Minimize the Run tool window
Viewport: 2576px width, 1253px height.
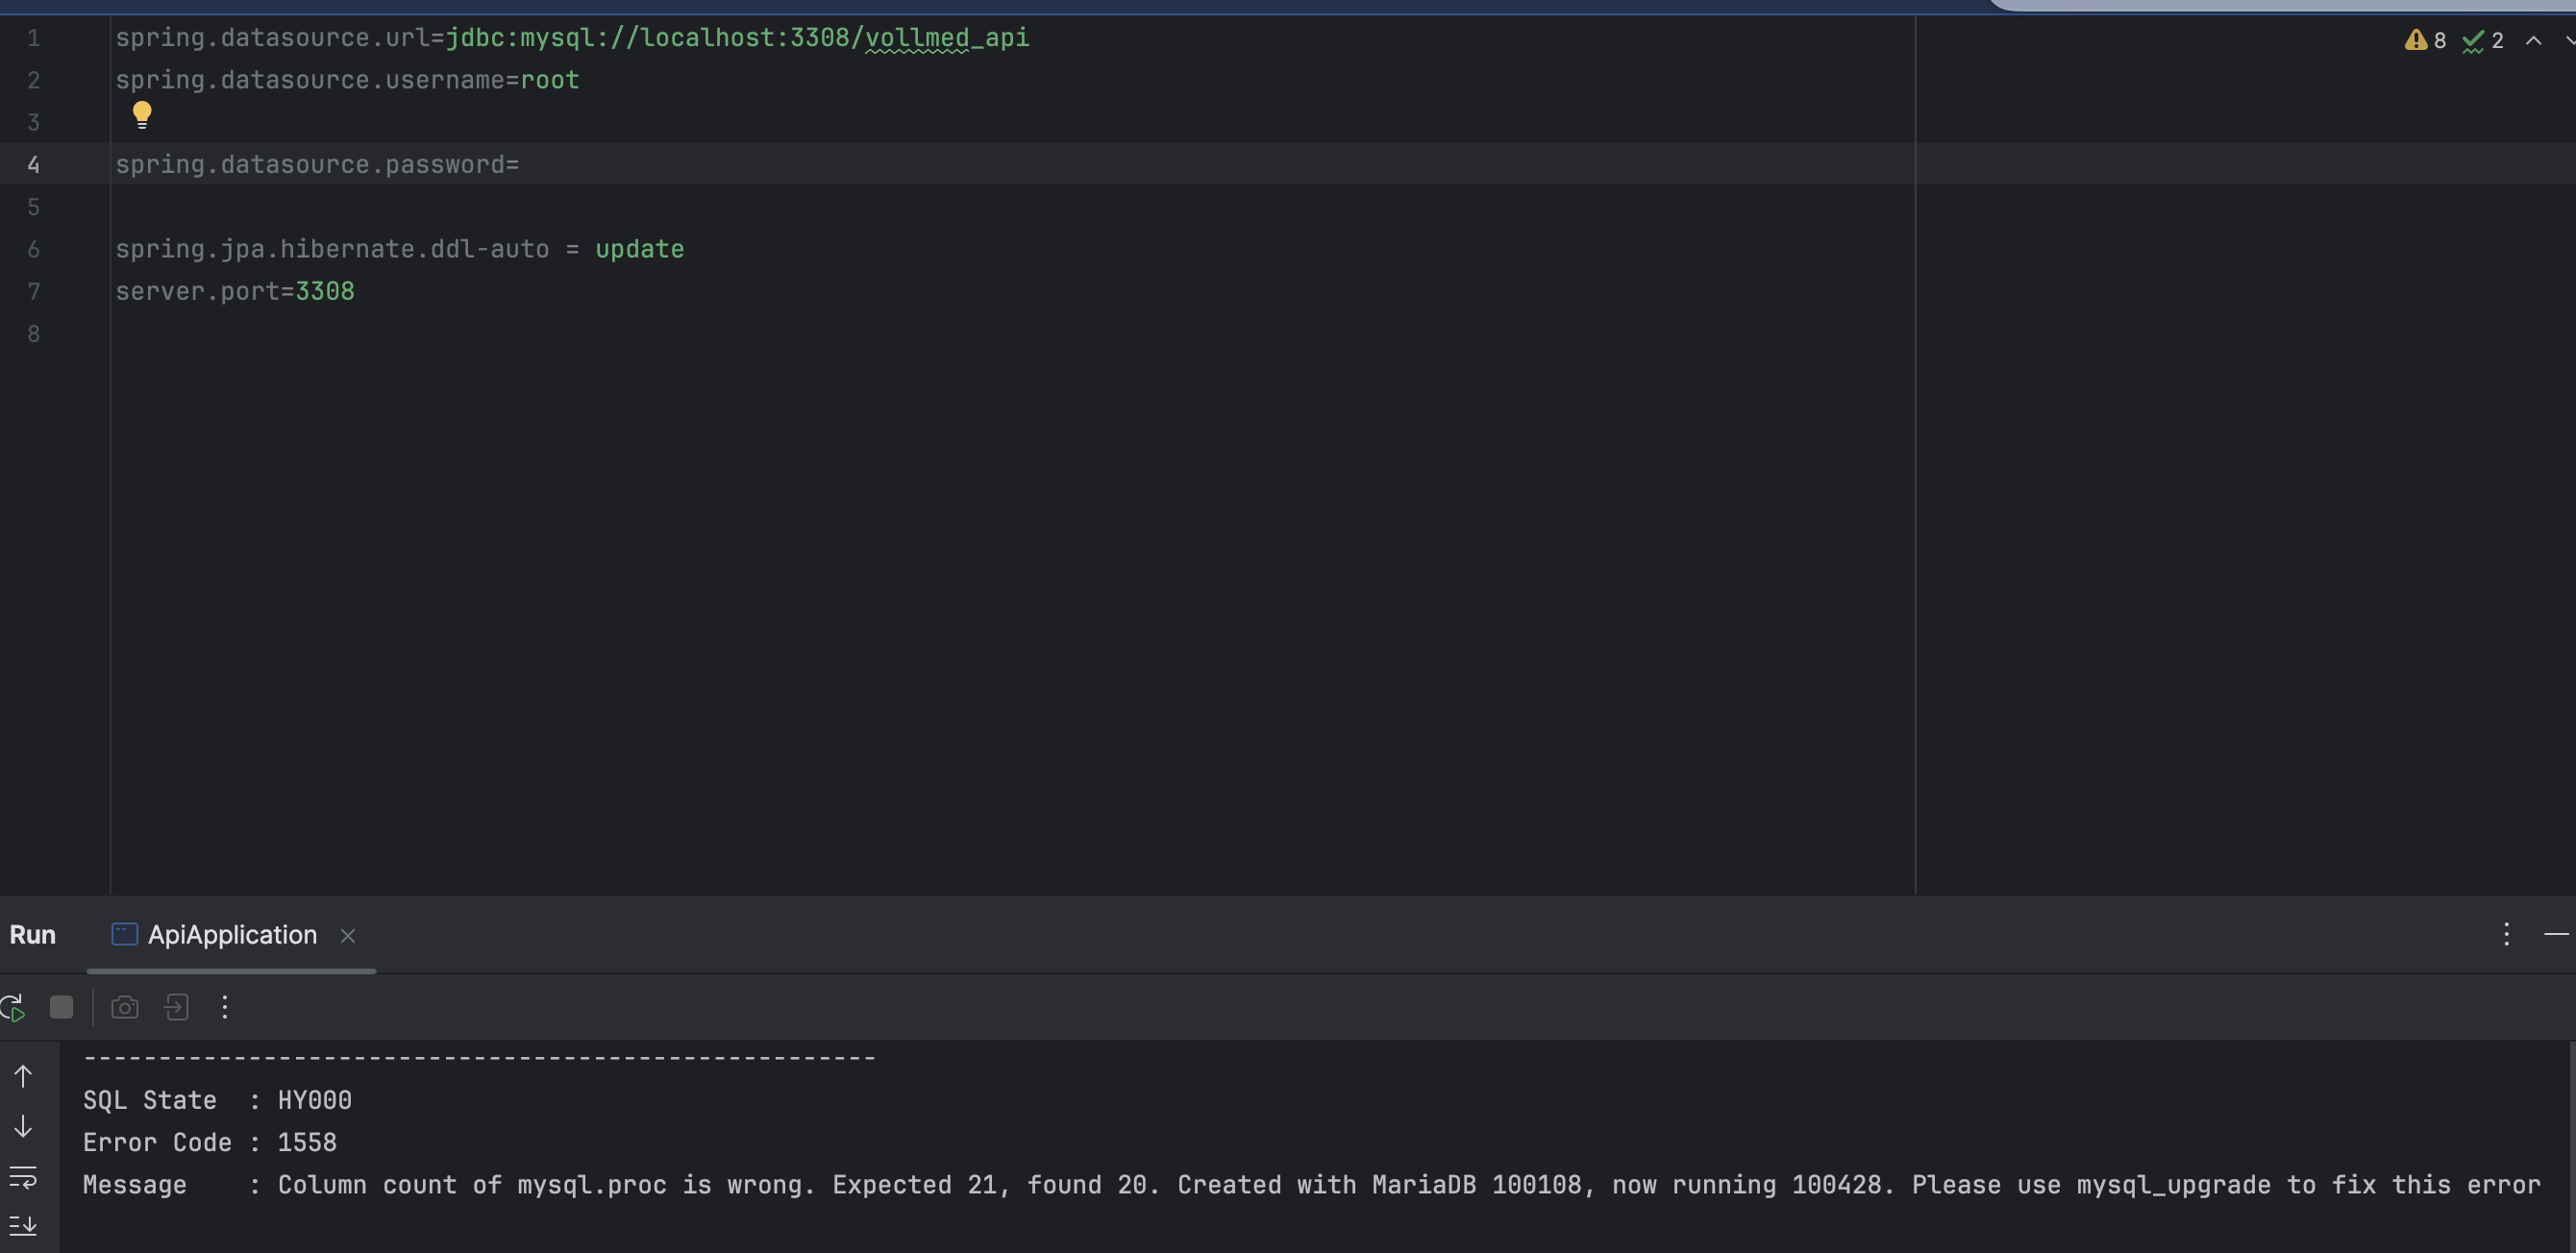click(x=2556, y=934)
